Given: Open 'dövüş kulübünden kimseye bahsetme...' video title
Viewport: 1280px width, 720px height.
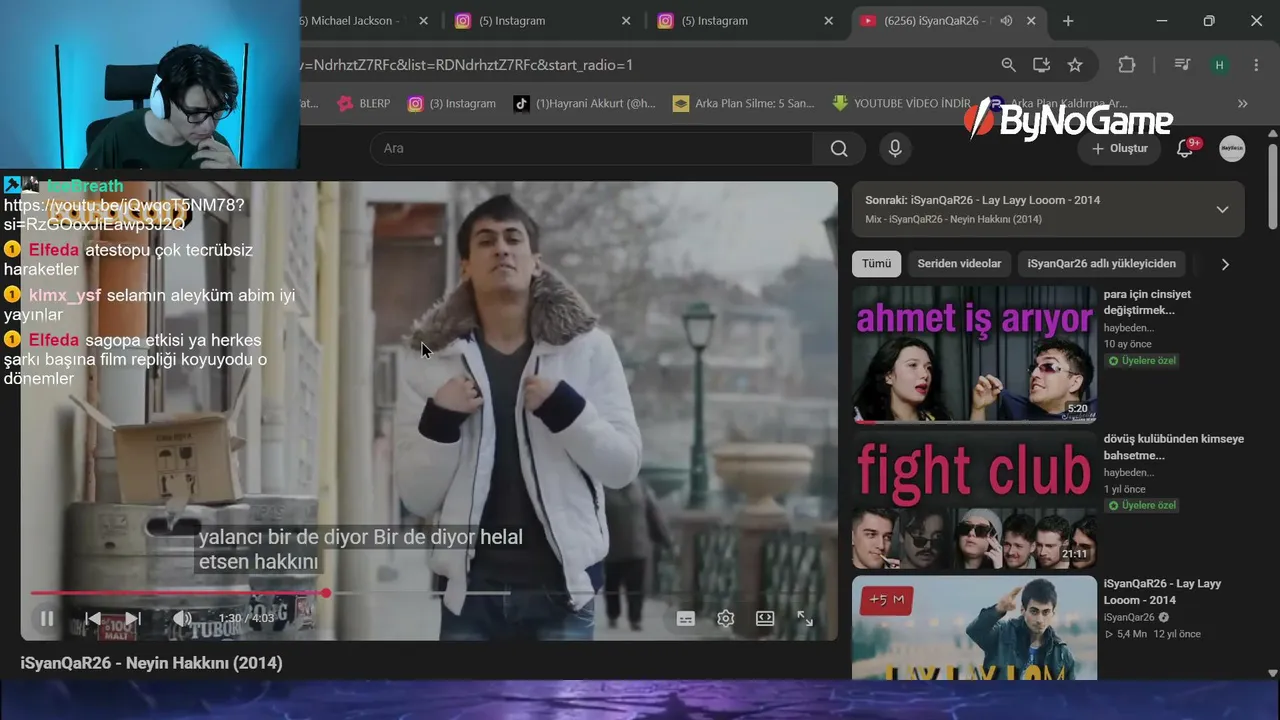Looking at the screenshot, I should point(1174,447).
